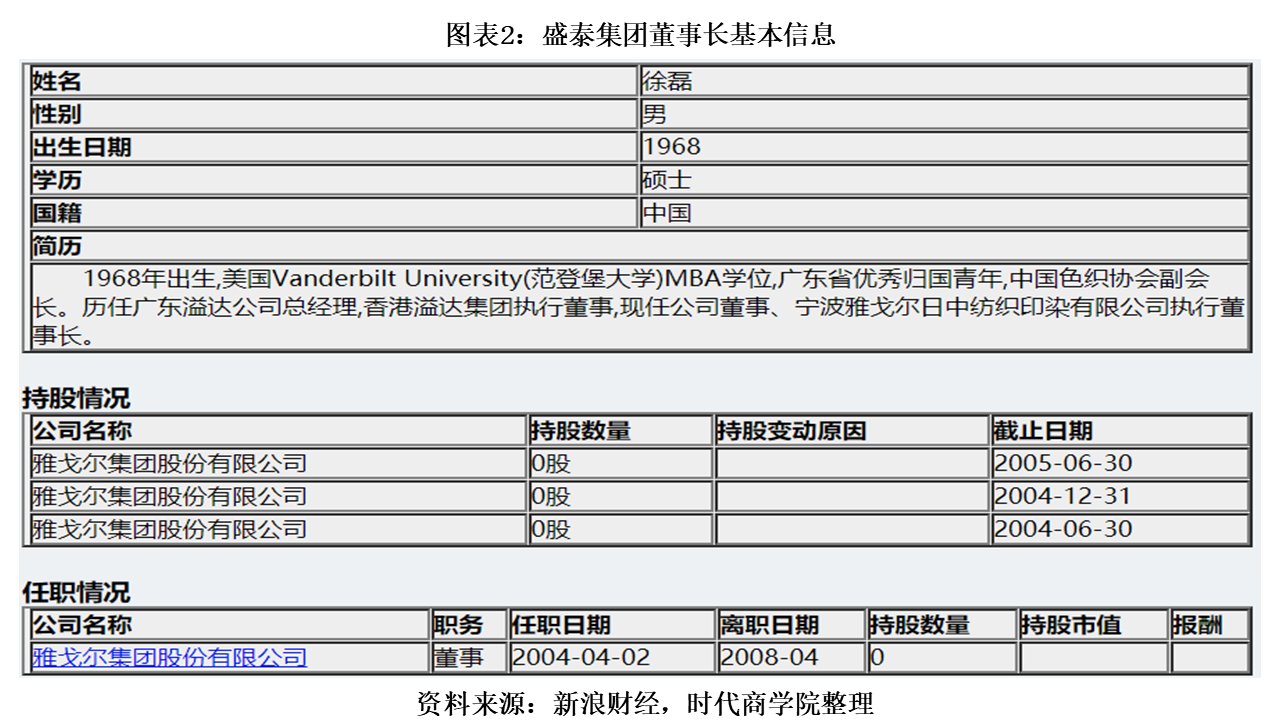
Task: Click 0股 in the 2004-06-30 row
Action: (550, 529)
